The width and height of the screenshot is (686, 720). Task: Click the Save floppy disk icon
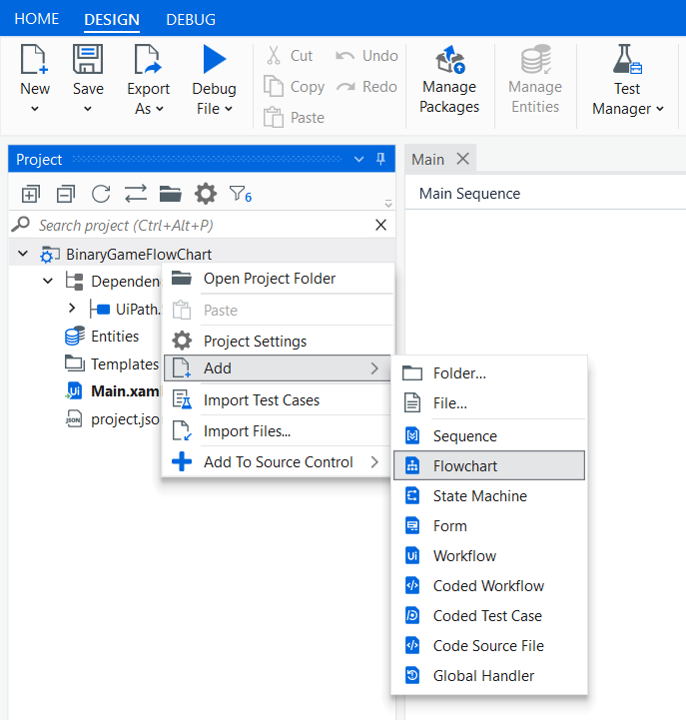(x=88, y=59)
